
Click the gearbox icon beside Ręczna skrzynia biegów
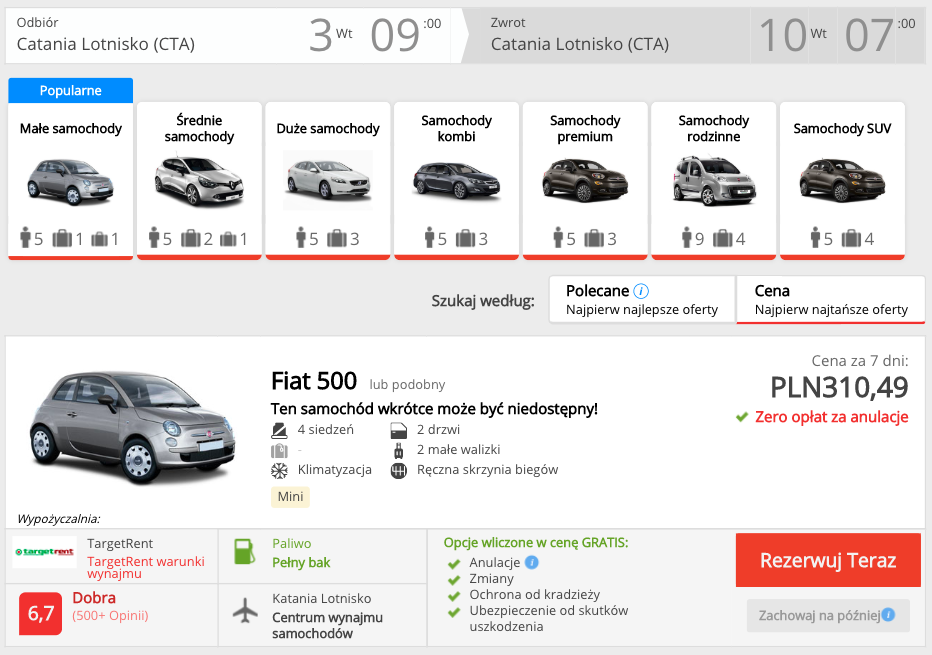coord(399,471)
